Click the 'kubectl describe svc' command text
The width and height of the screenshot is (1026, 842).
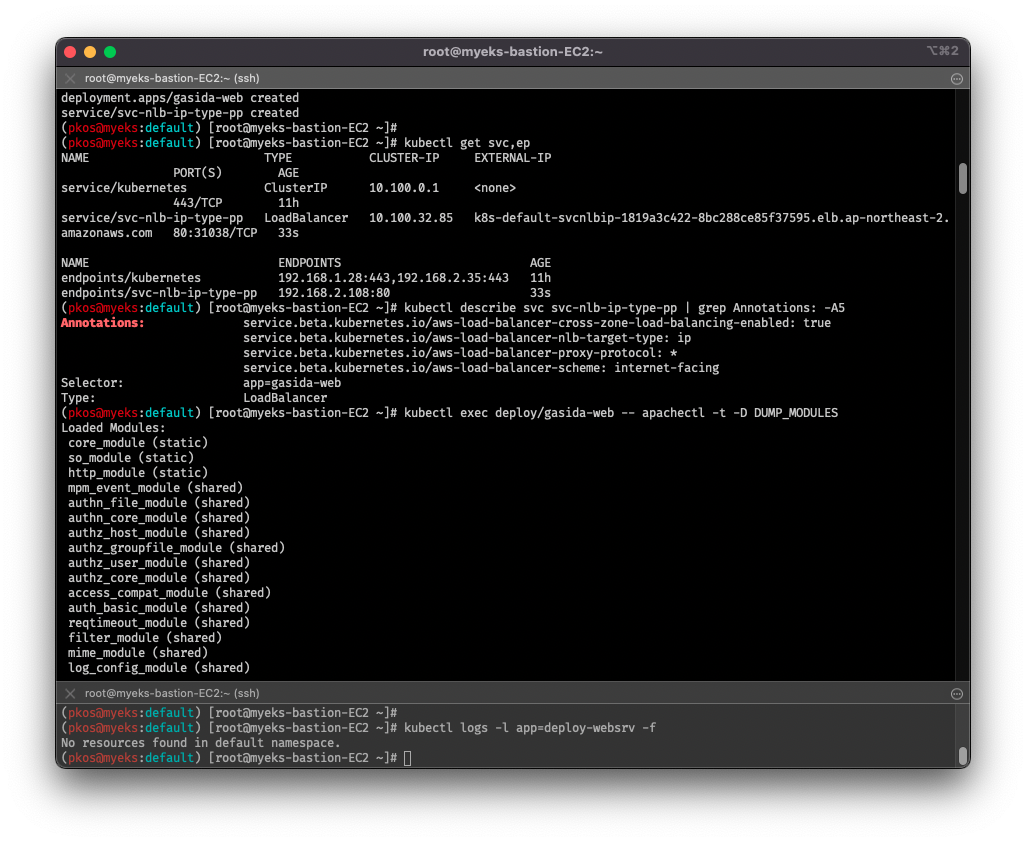(624, 307)
